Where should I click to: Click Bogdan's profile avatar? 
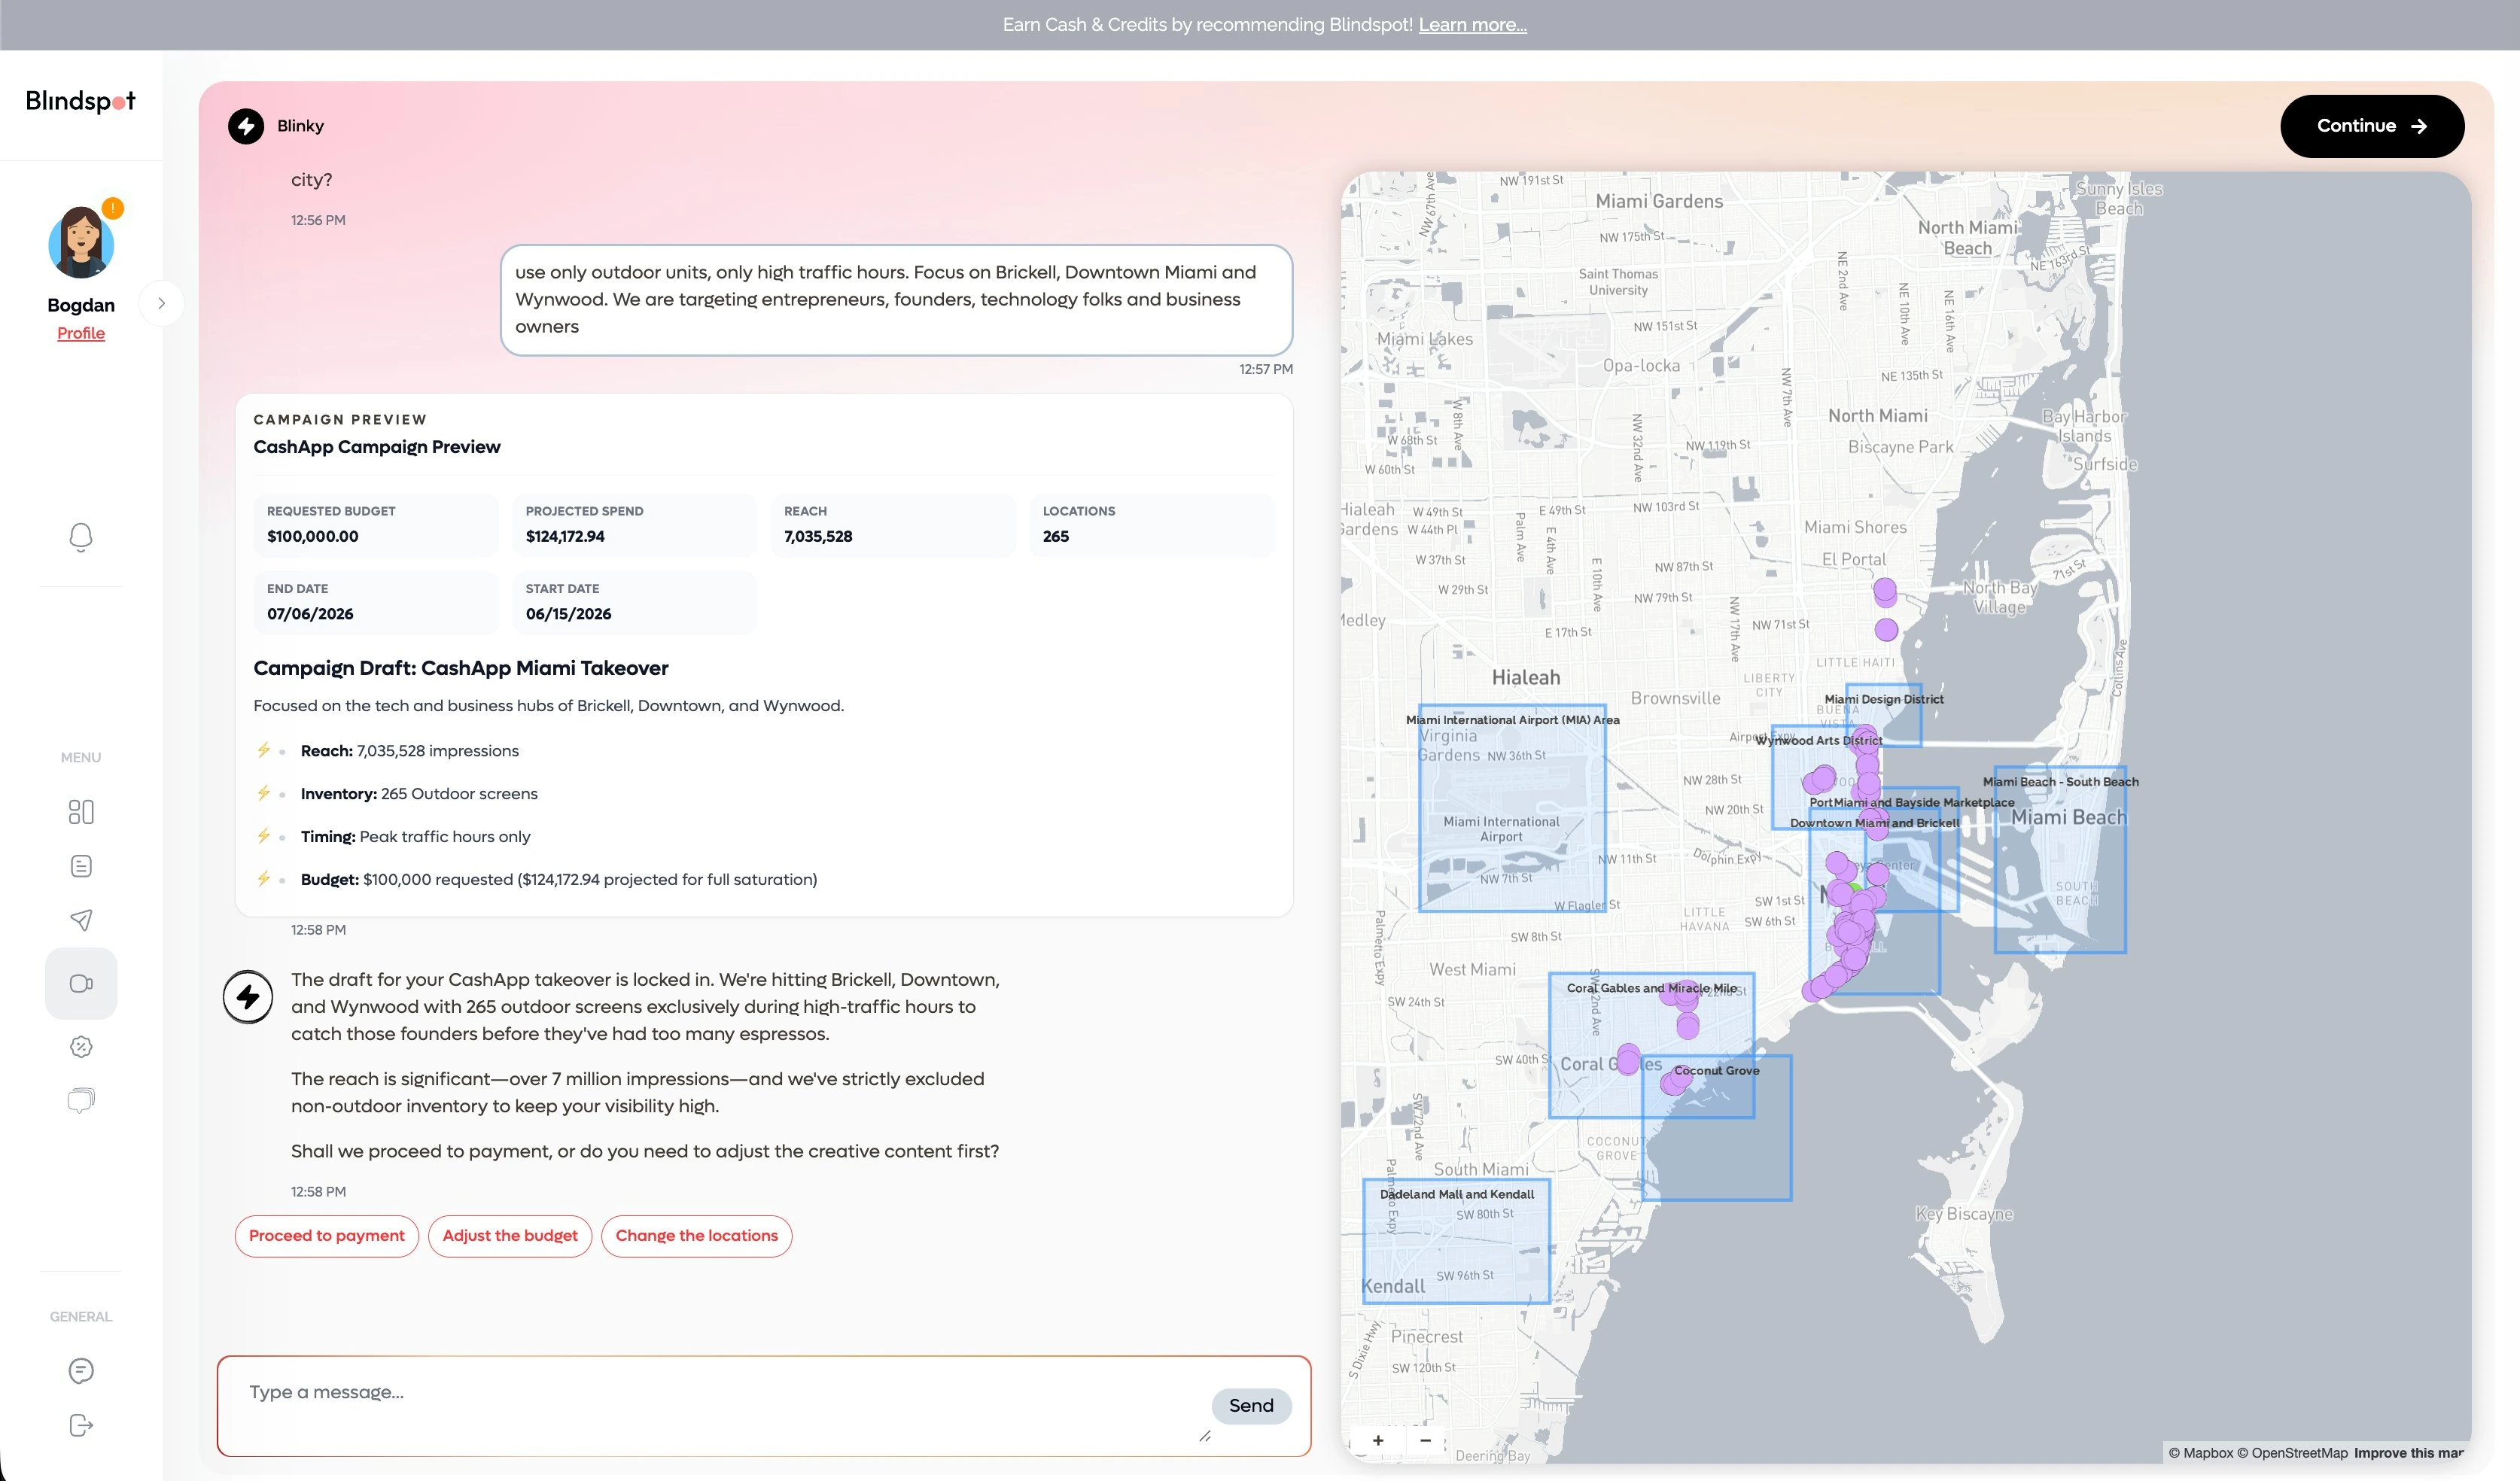point(81,243)
